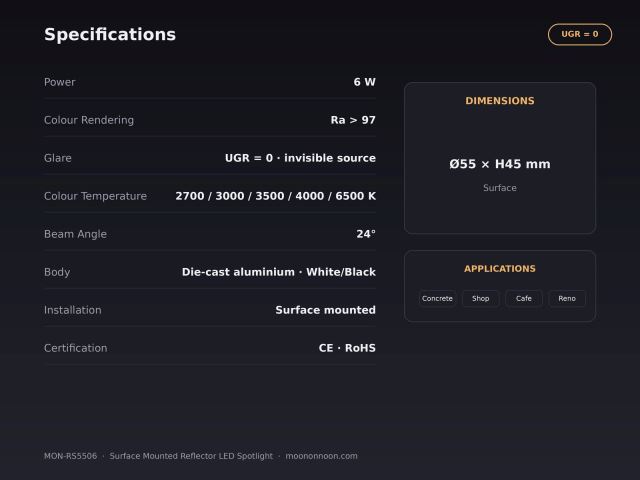Click the Installation Surface mounted value

click(x=325, y=310)
